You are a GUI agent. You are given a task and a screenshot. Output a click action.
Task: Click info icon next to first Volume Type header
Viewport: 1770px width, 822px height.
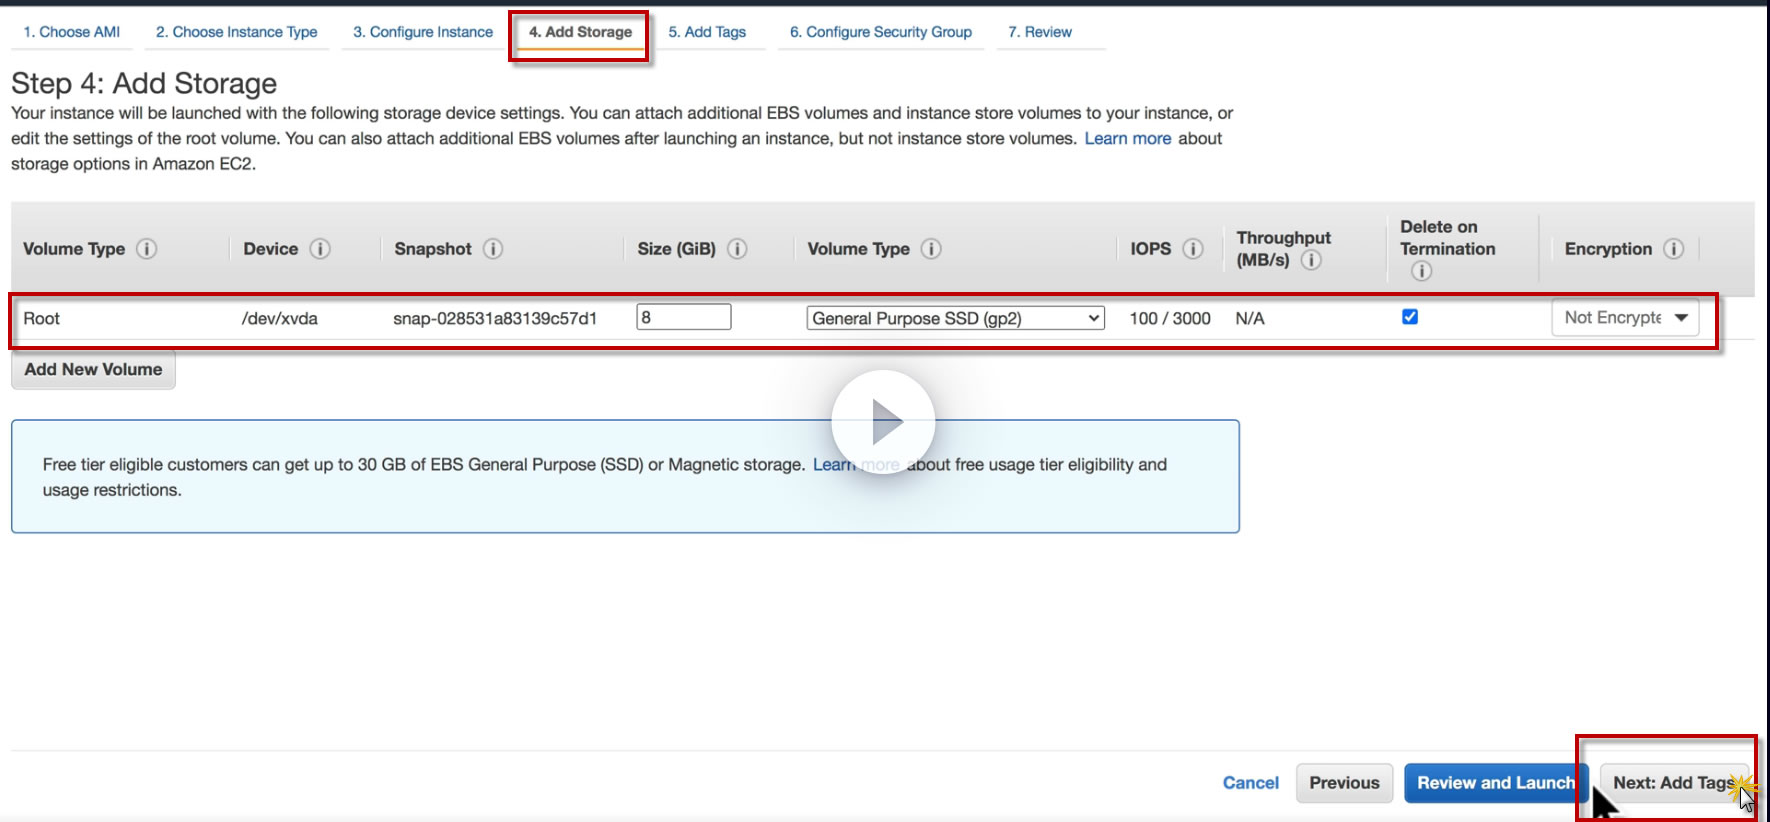(147, 249)
